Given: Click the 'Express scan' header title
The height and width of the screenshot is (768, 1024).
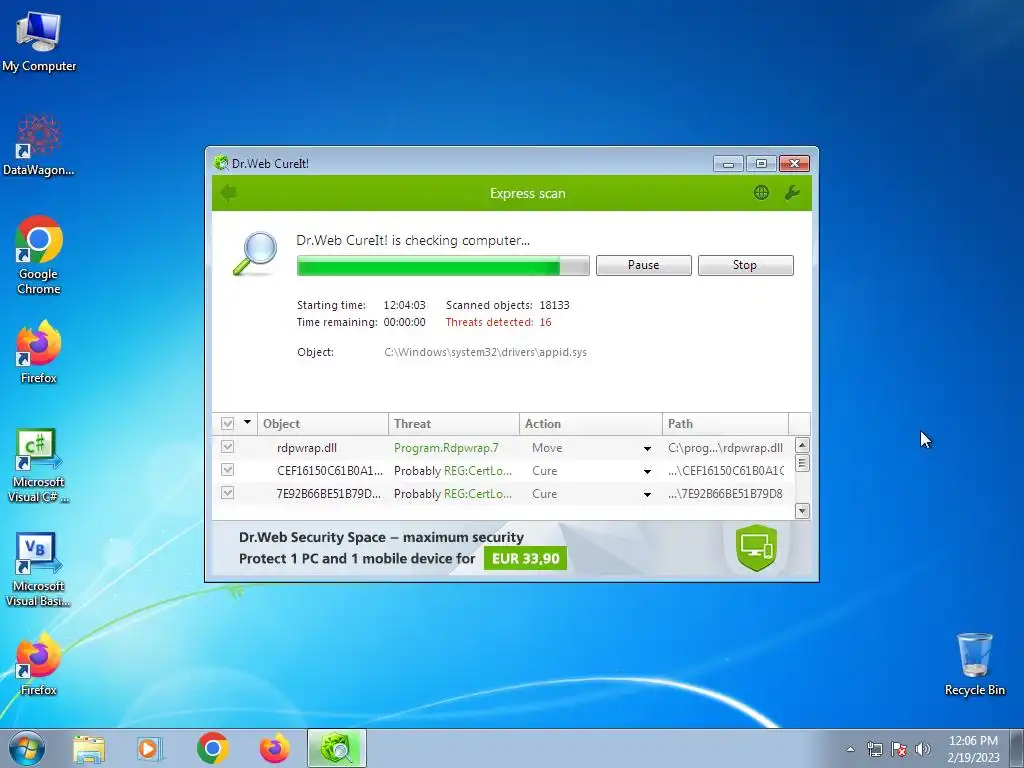Looking at the screenshot, I should click(528, 193).
